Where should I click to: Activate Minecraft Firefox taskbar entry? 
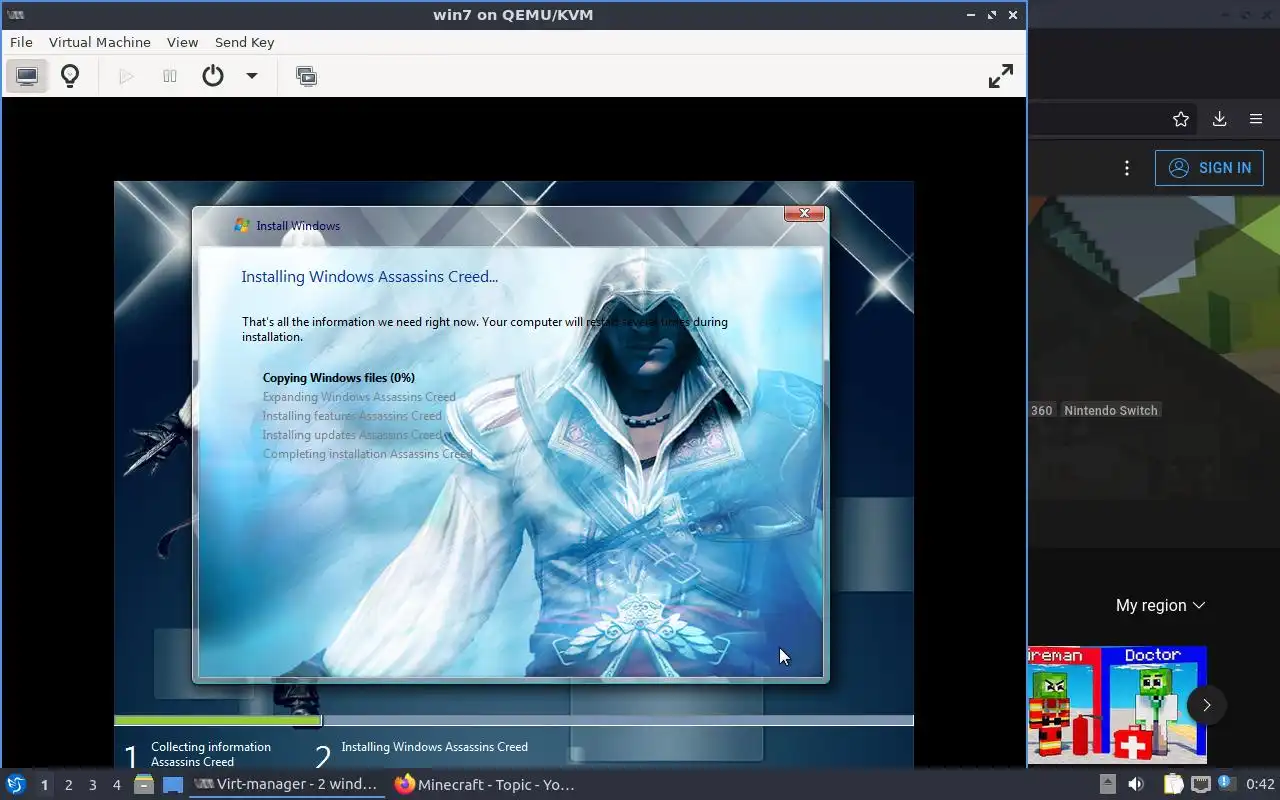pos(485,785)
